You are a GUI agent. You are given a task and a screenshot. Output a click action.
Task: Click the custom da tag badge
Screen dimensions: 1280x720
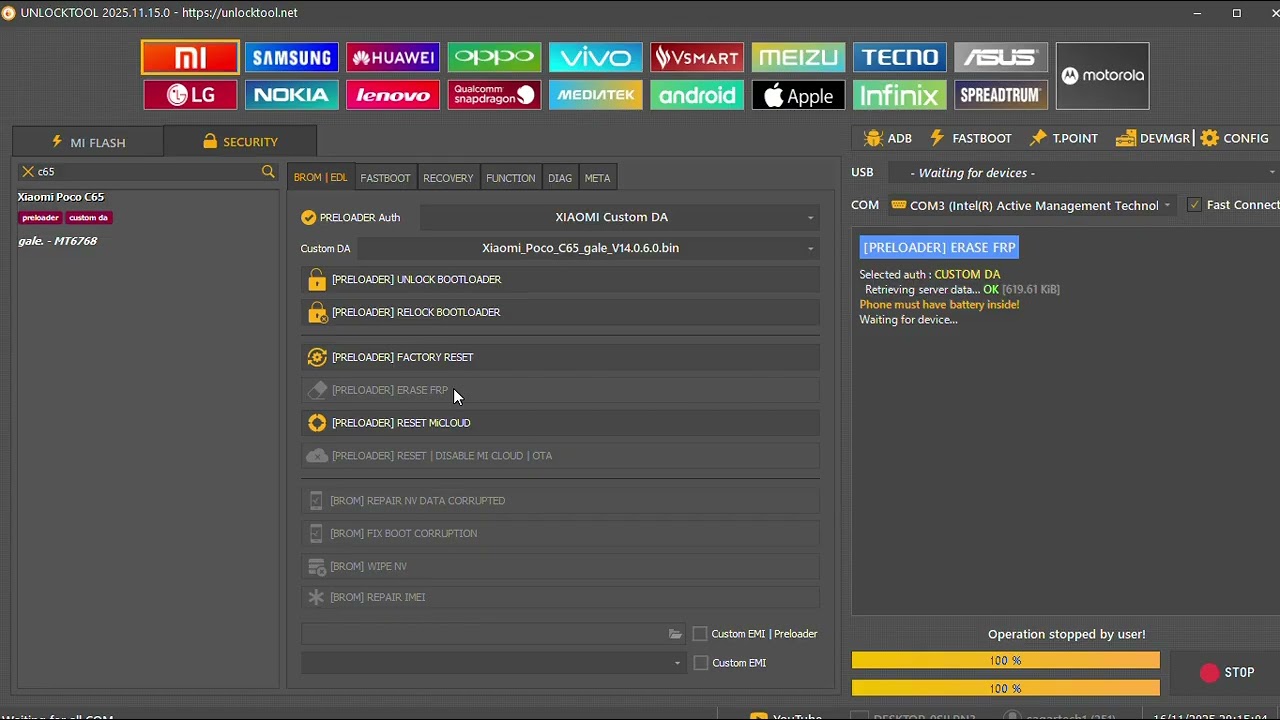point(89,218)
